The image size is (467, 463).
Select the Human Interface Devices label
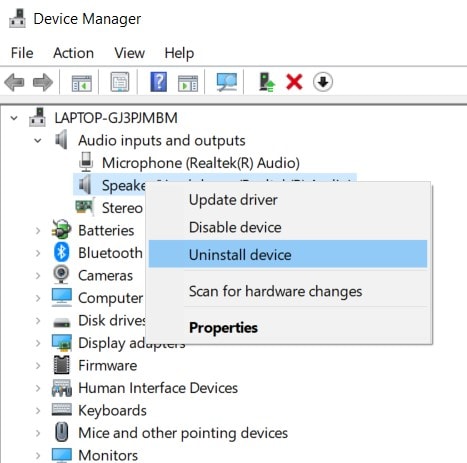158,388
